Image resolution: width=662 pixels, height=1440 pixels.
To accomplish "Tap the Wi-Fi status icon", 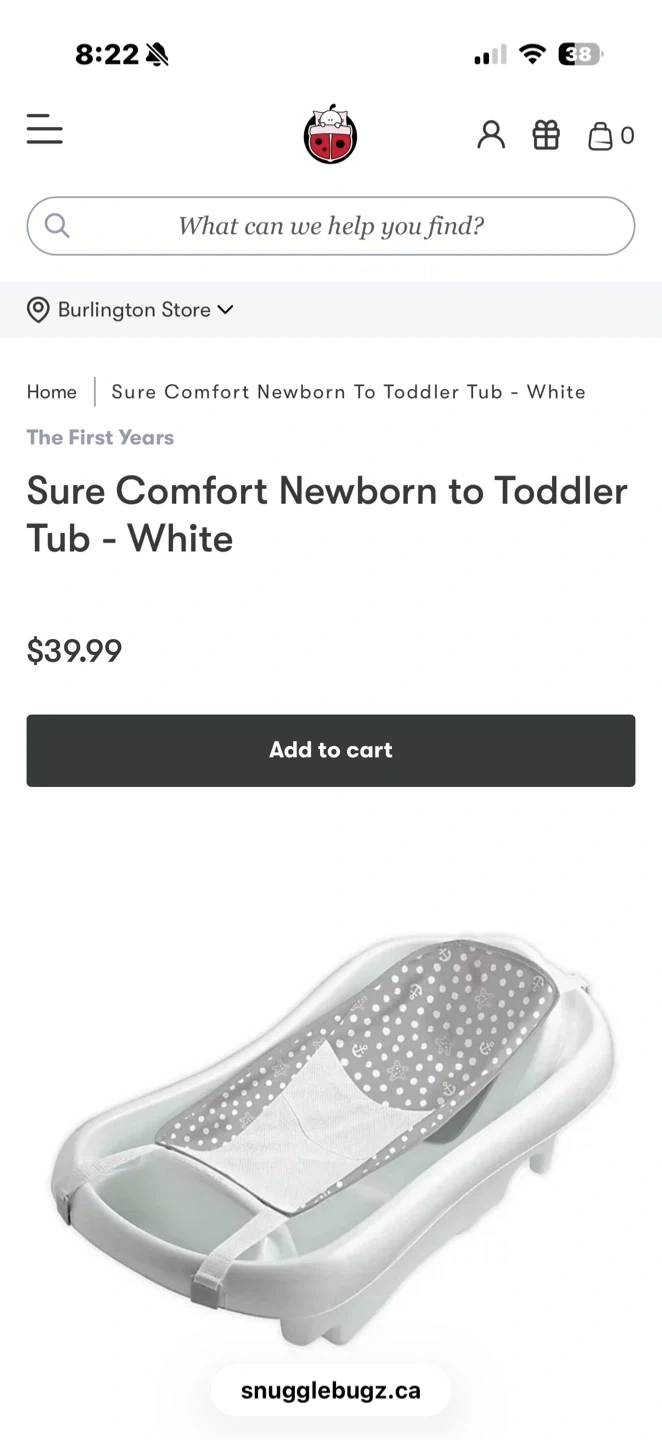I will [533, 54].
